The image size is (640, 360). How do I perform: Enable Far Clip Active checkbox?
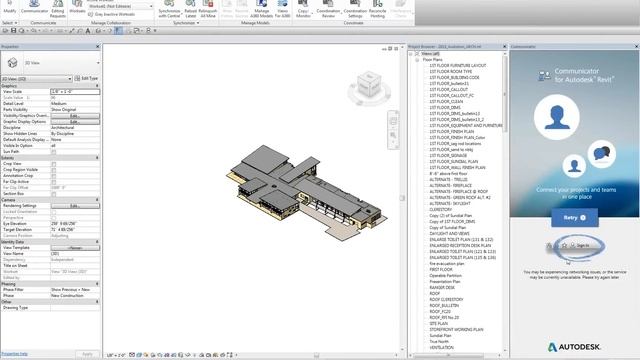click(x=53, y=182)
